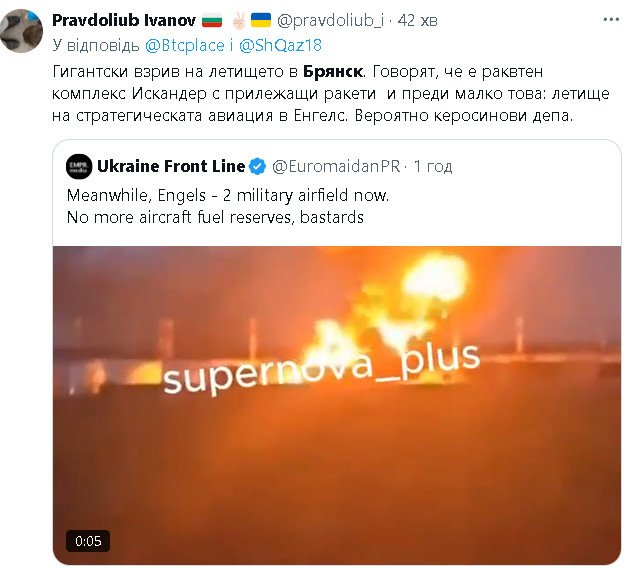Open the @pravdoliub_i handle
629x570 pixels.
[x=330, y=20]
